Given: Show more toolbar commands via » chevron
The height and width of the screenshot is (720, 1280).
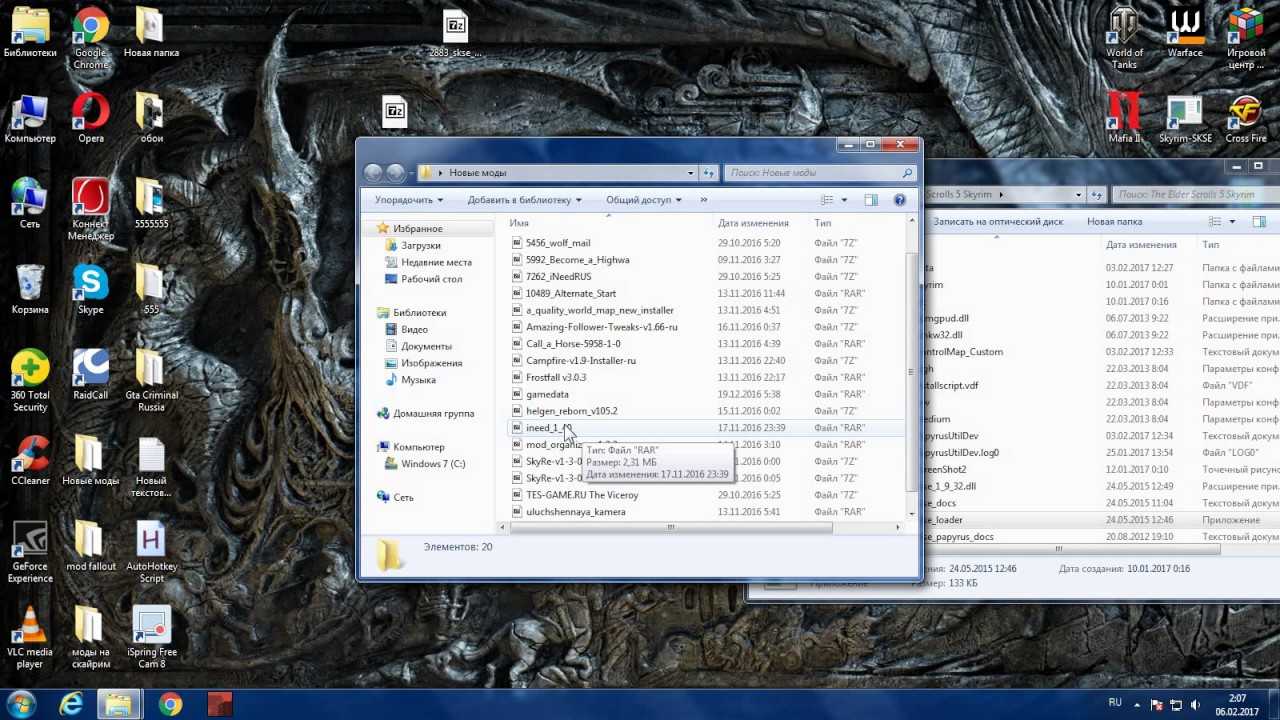Looking at the screenshot, I should pyautogui.click(x=703, y=200).
